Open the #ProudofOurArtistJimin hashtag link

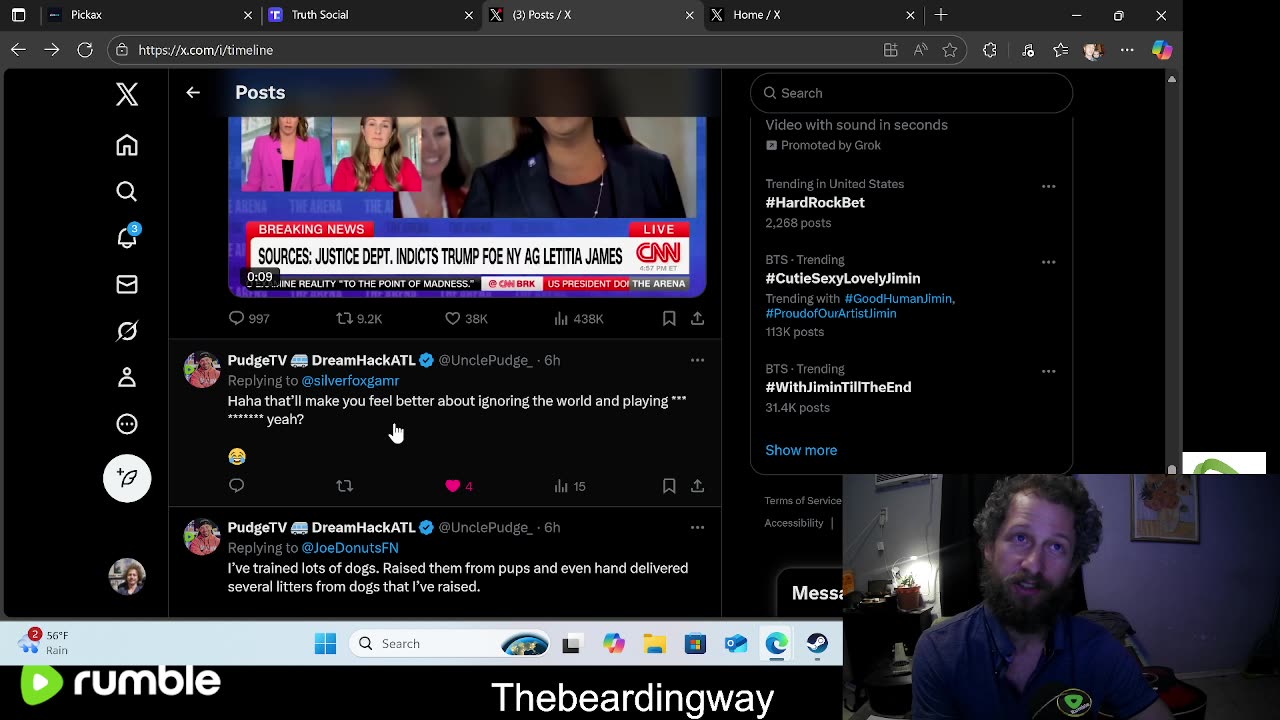click(x=831, y=313)
